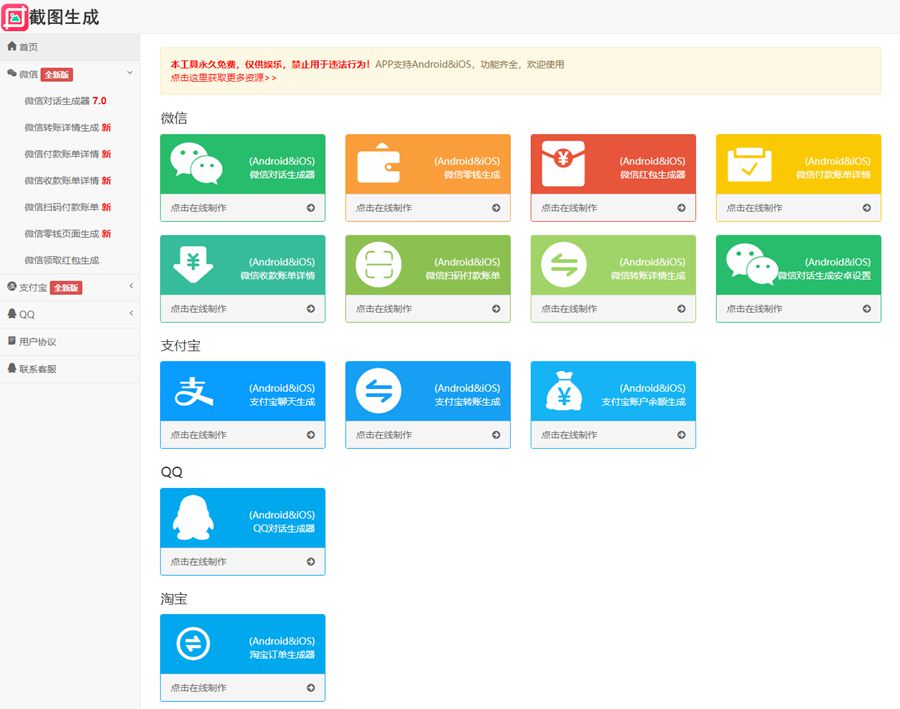
Task: Expand the QQ sidebar section
Action: pos(131,314)
